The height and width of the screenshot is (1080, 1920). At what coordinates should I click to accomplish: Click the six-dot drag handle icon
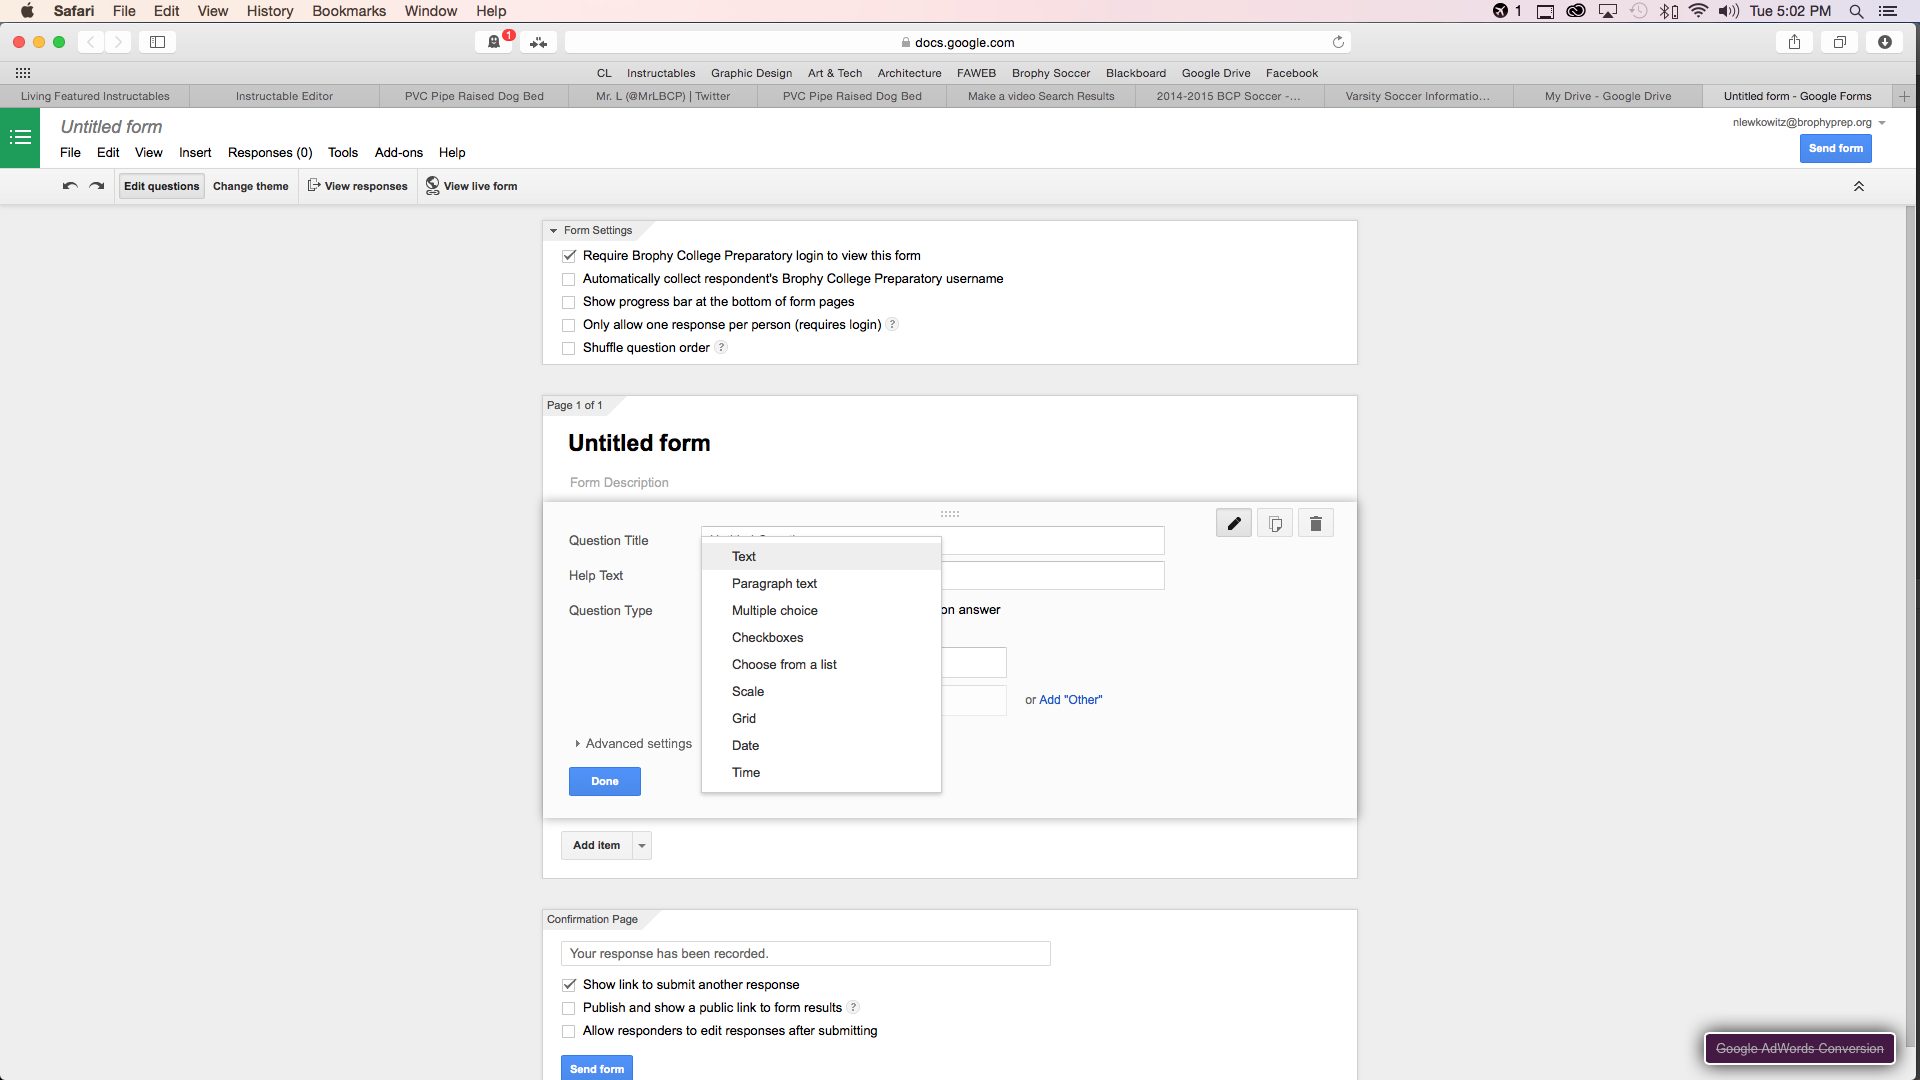point(949,513)
